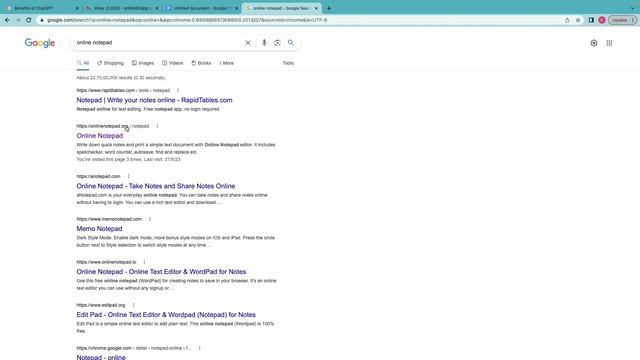Open three-dot menu beside memonotepad.com result
640x360 pixels.
coord(150,219)
